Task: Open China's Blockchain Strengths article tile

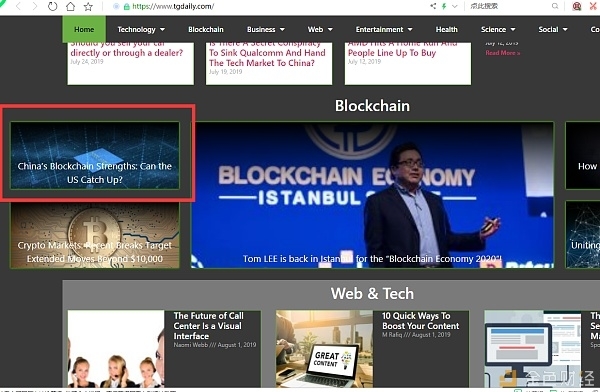Action: click(x=95, y=155)
